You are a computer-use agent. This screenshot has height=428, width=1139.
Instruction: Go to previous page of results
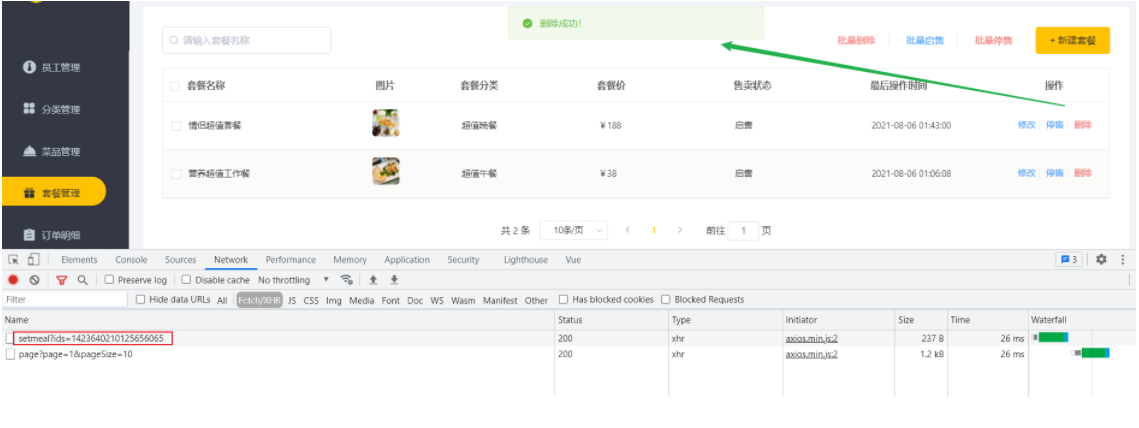628,230
